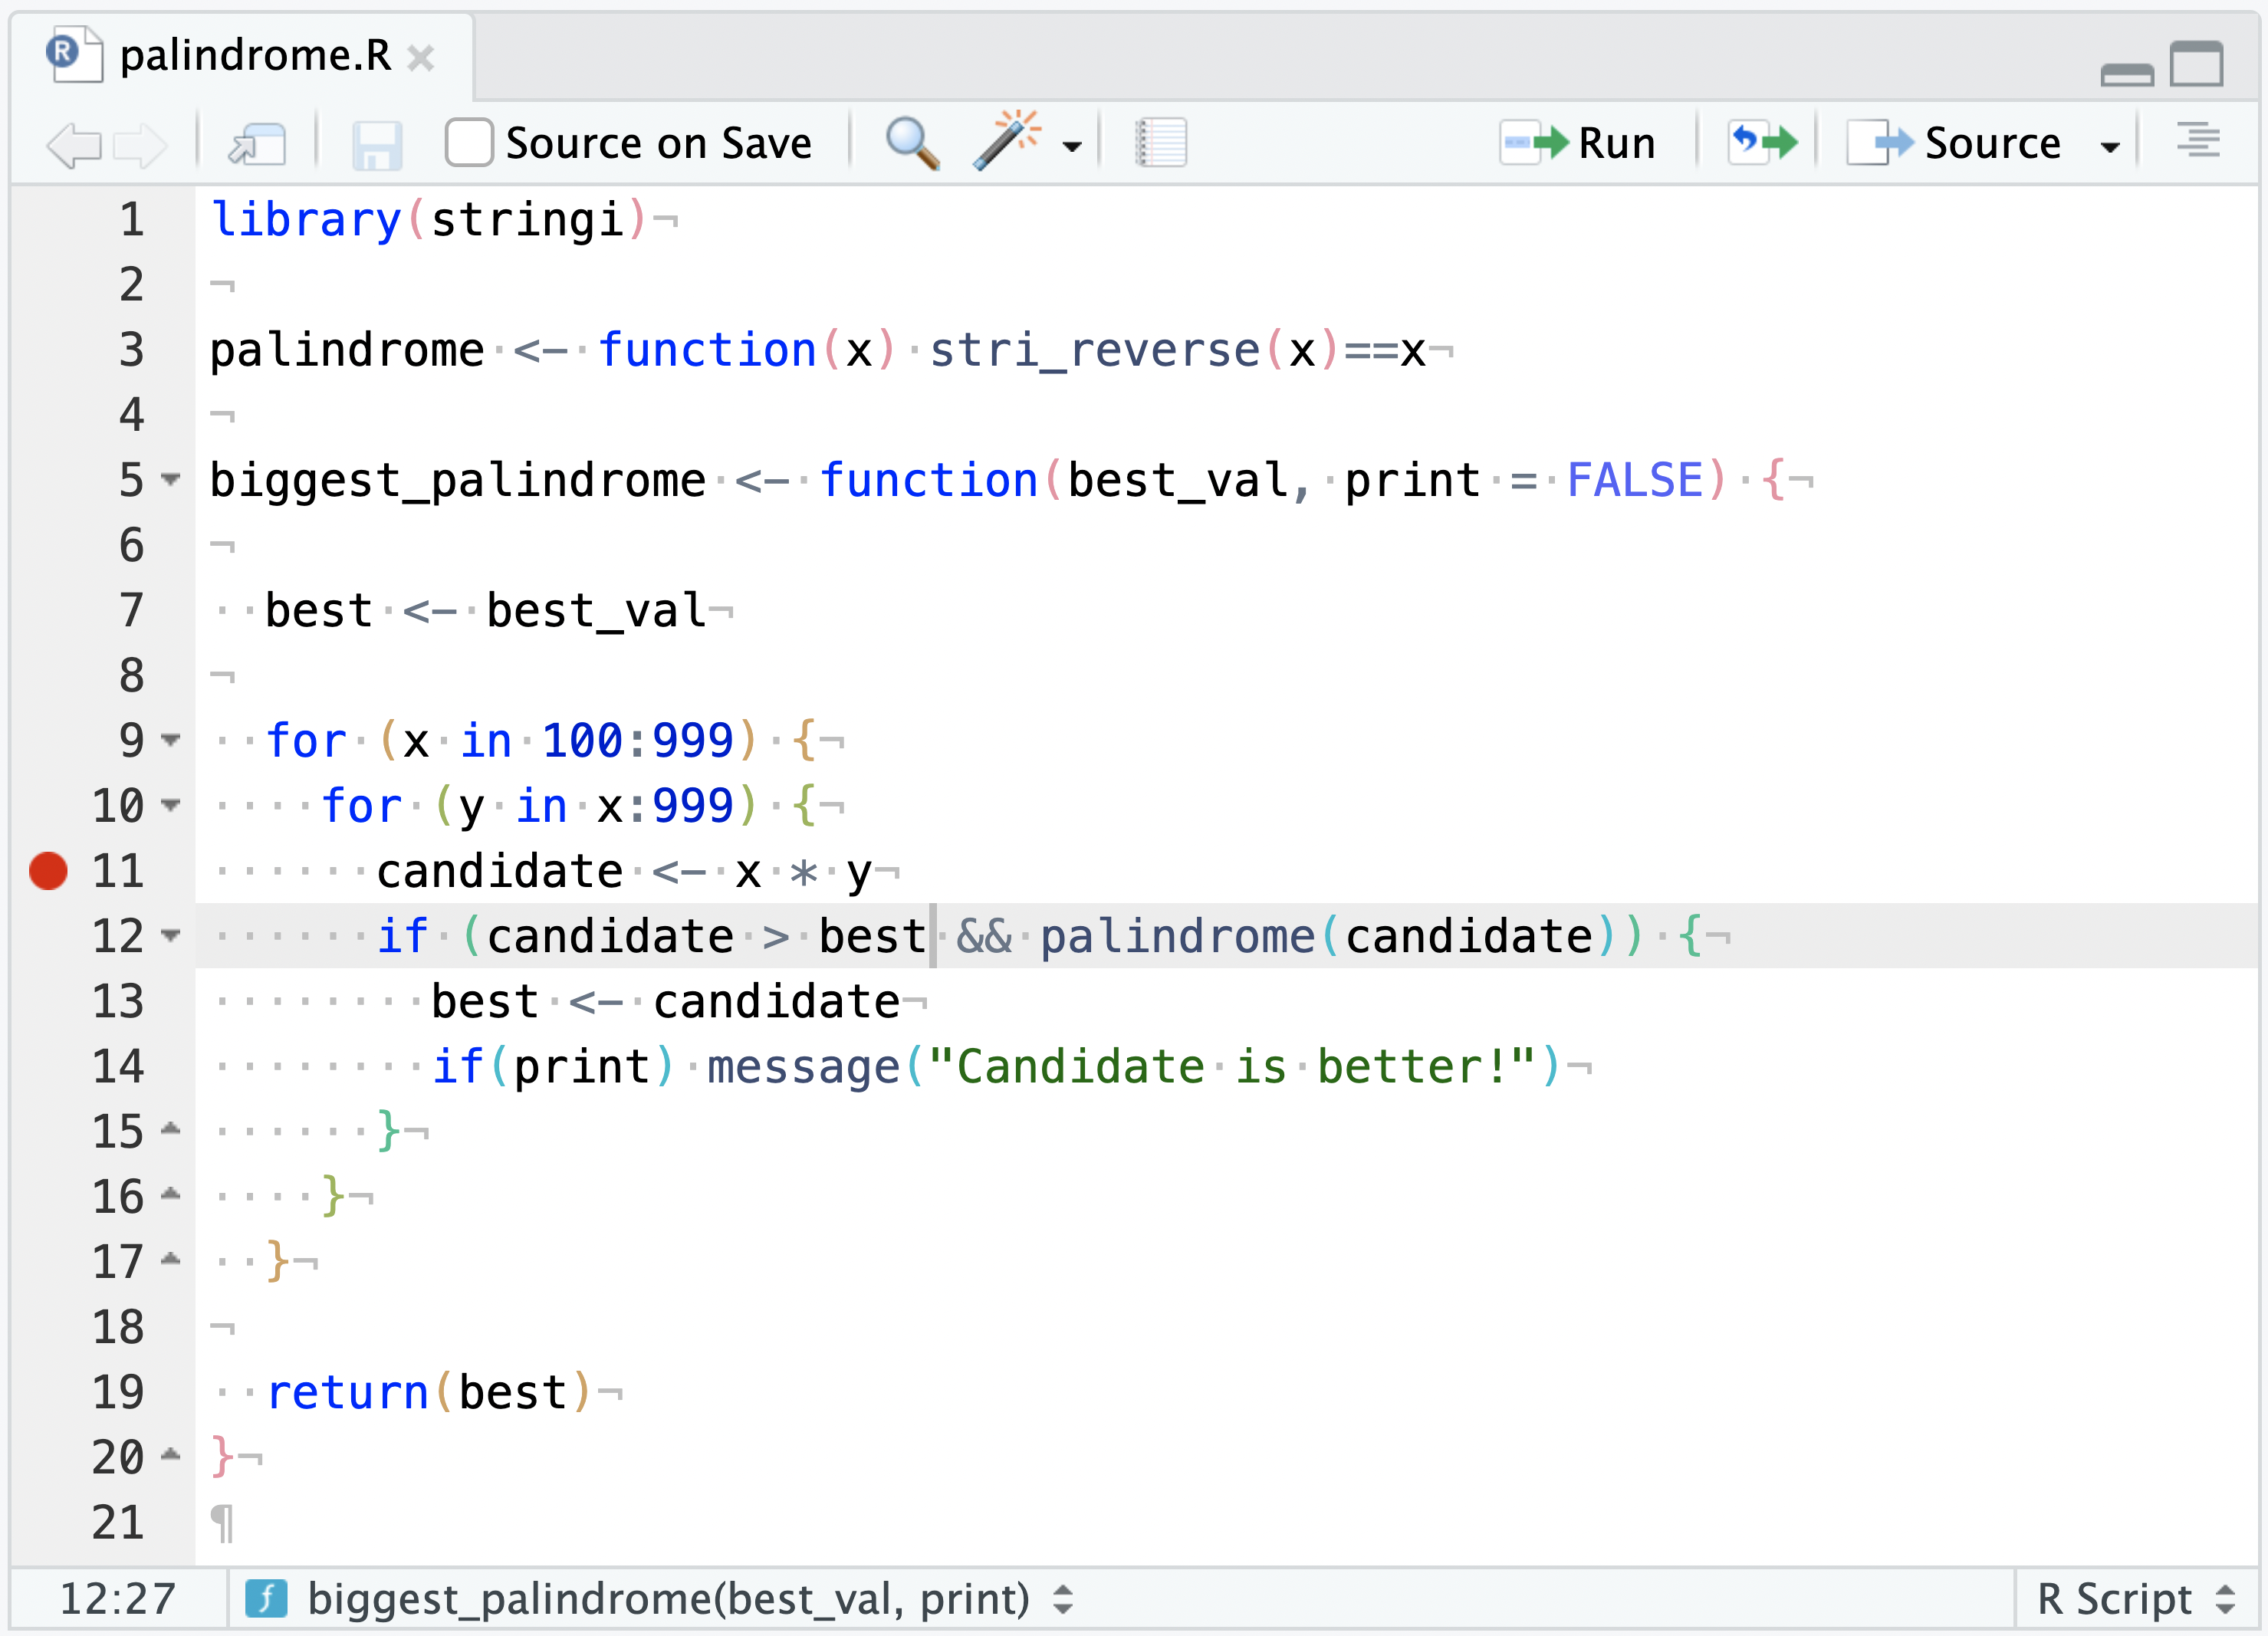Collapse the code fold on line 9
This screenshot has height=1636, width=2268.
click(x=170, y=740)
